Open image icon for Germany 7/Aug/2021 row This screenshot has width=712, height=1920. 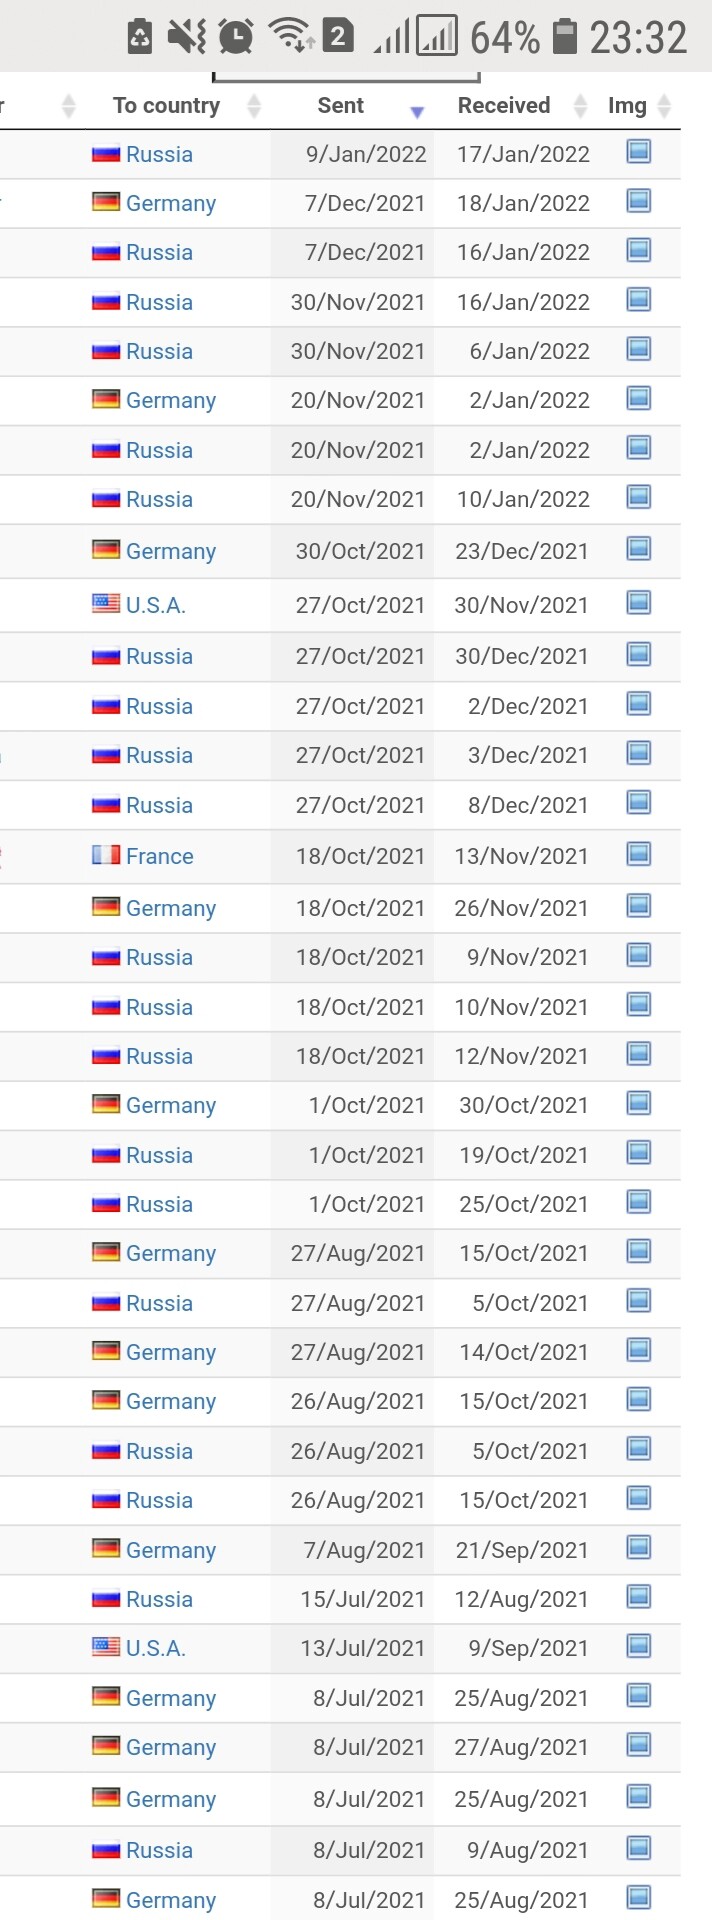[x=638, y=1548]
